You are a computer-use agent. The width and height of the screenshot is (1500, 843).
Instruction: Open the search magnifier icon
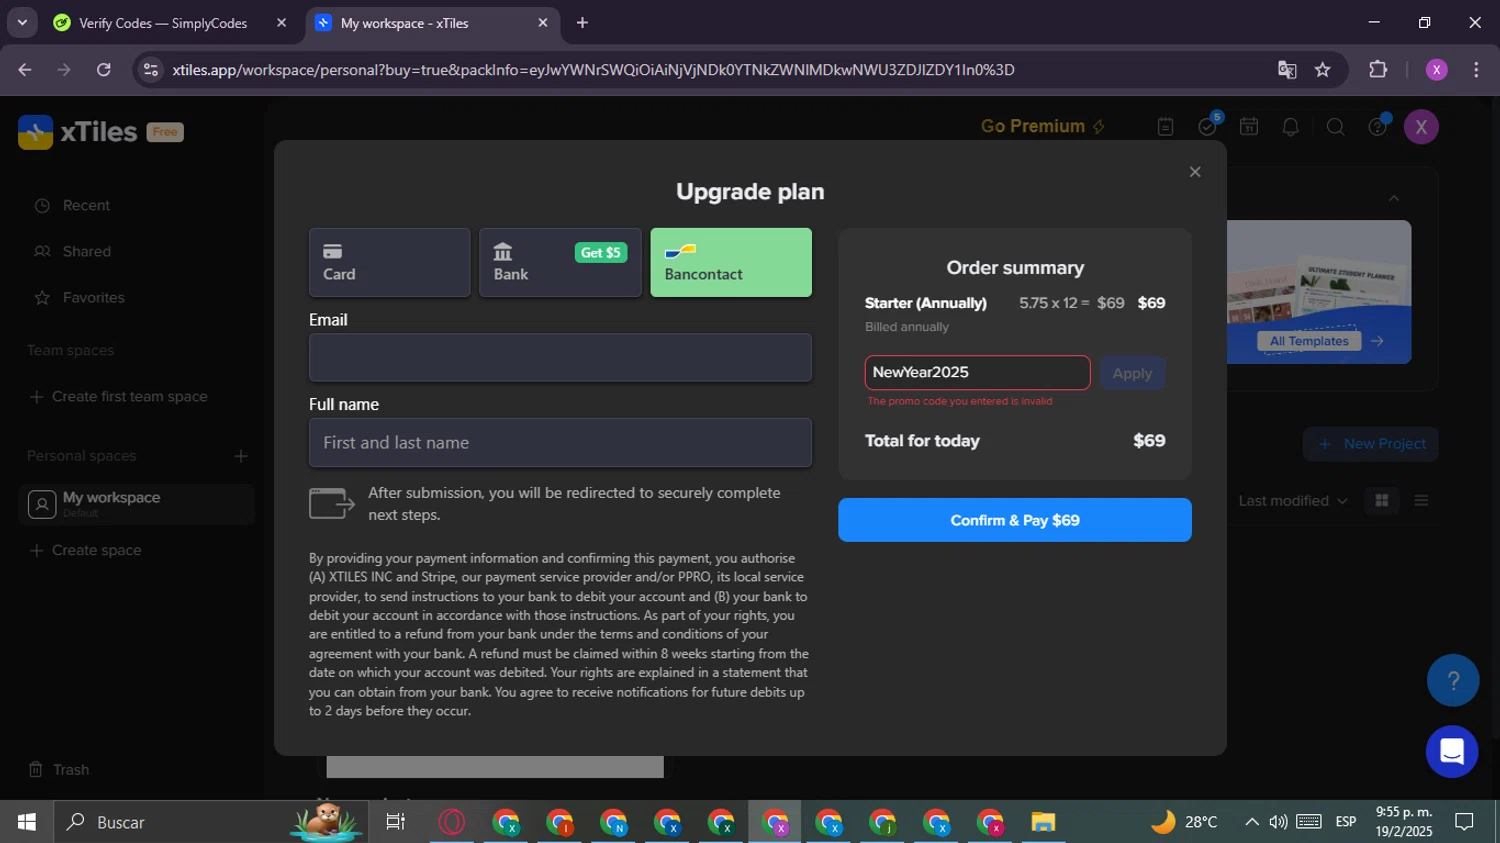pyautogui.click(x=1335, y=127)
